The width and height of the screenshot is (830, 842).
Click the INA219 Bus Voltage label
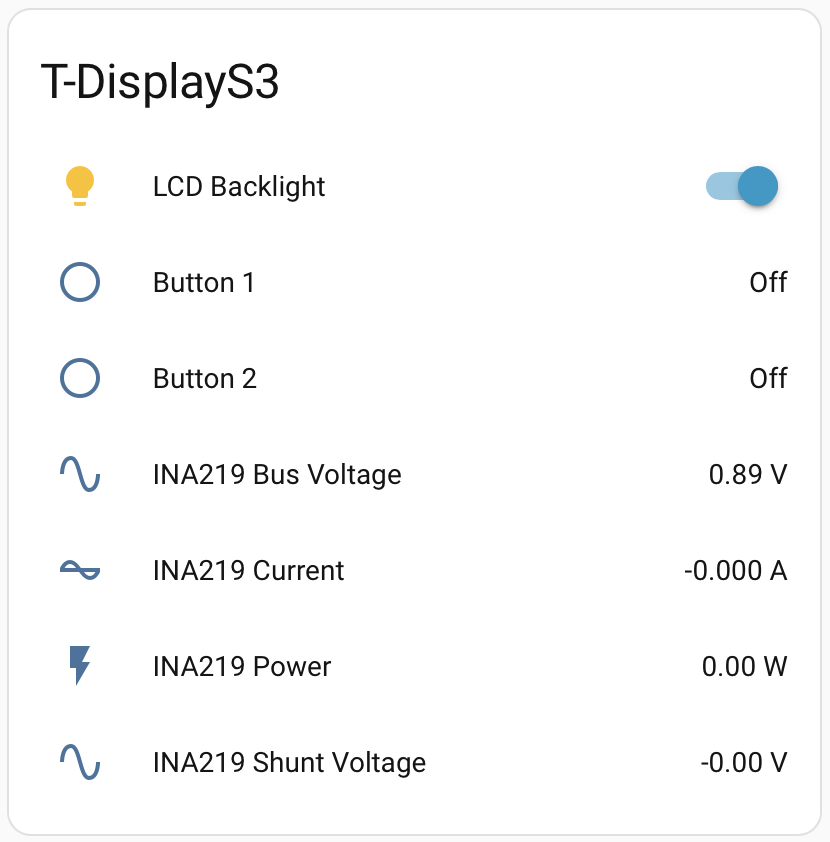click(x=277, y=474)
